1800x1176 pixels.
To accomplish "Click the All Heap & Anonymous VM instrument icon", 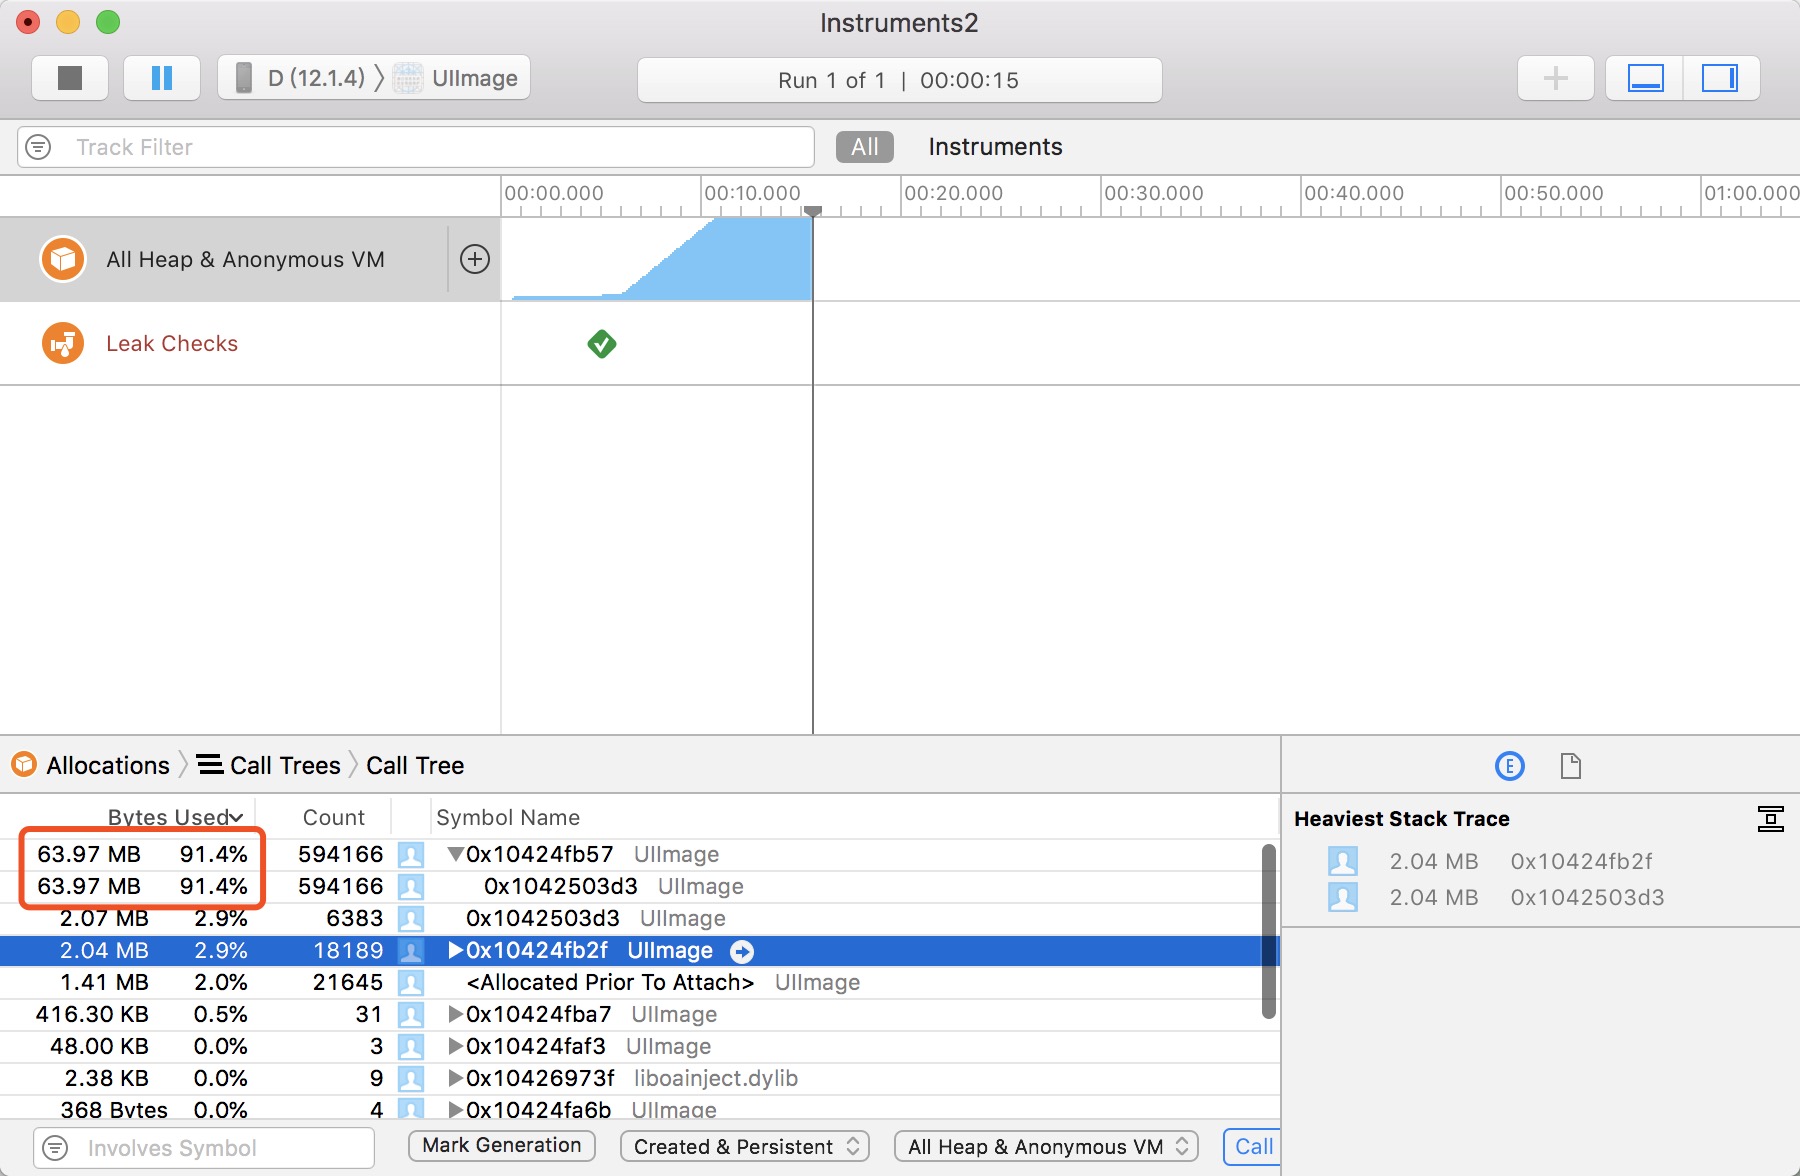I will 62,259.
